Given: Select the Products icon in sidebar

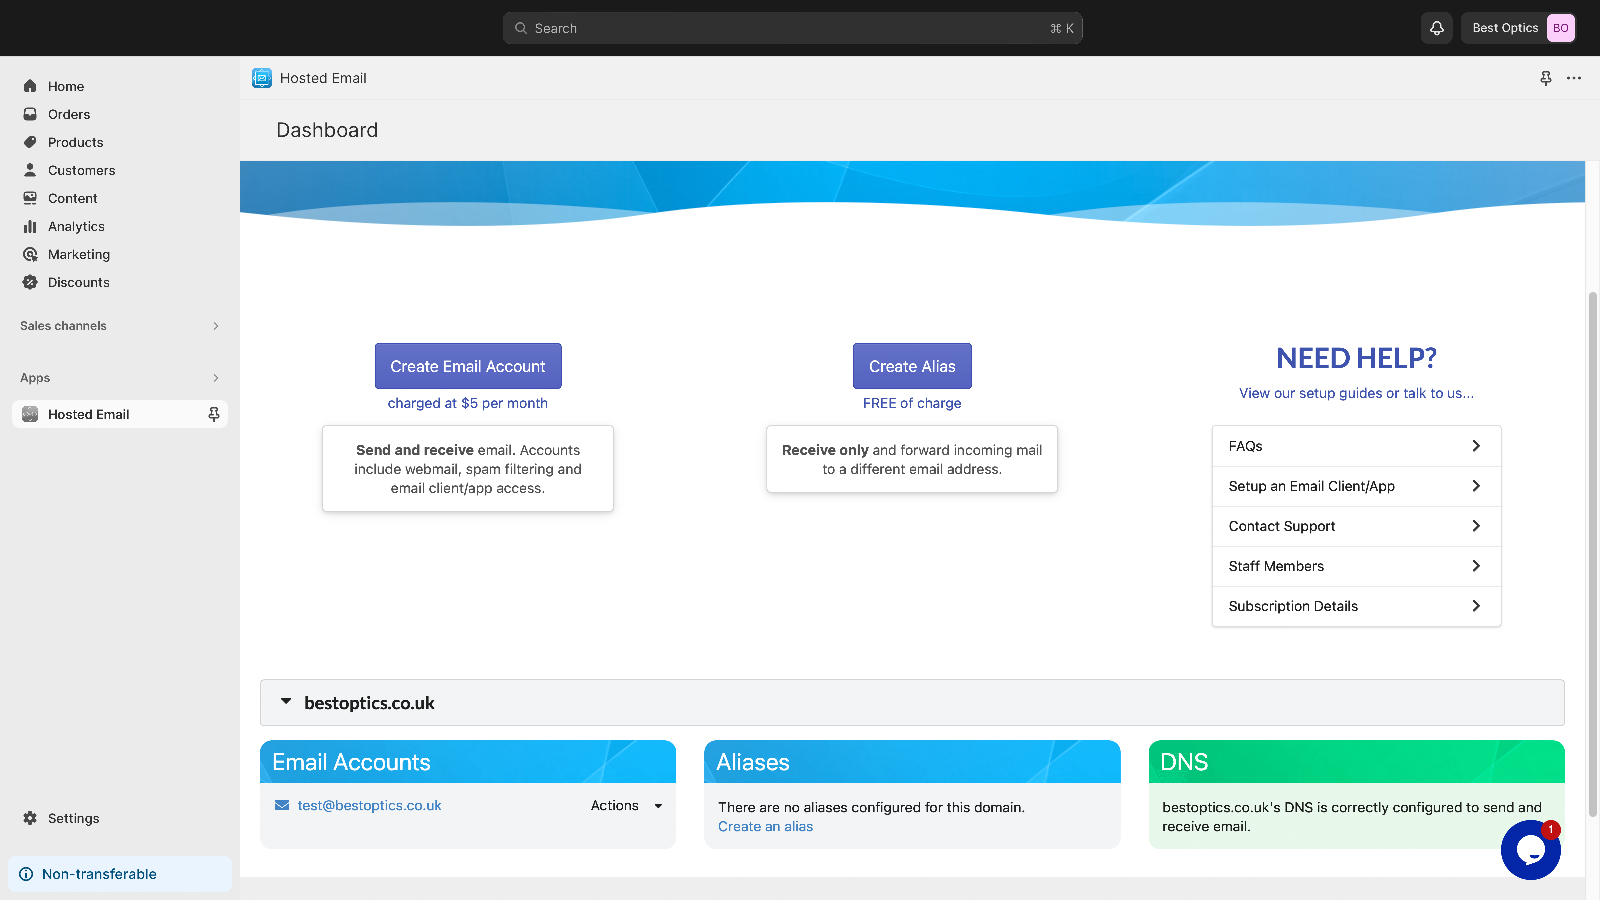Looking at the screenshot, I should (30, 142).
